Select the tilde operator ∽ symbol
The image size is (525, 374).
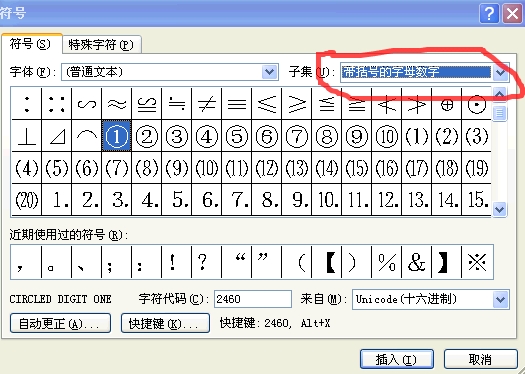pos(86,104)
